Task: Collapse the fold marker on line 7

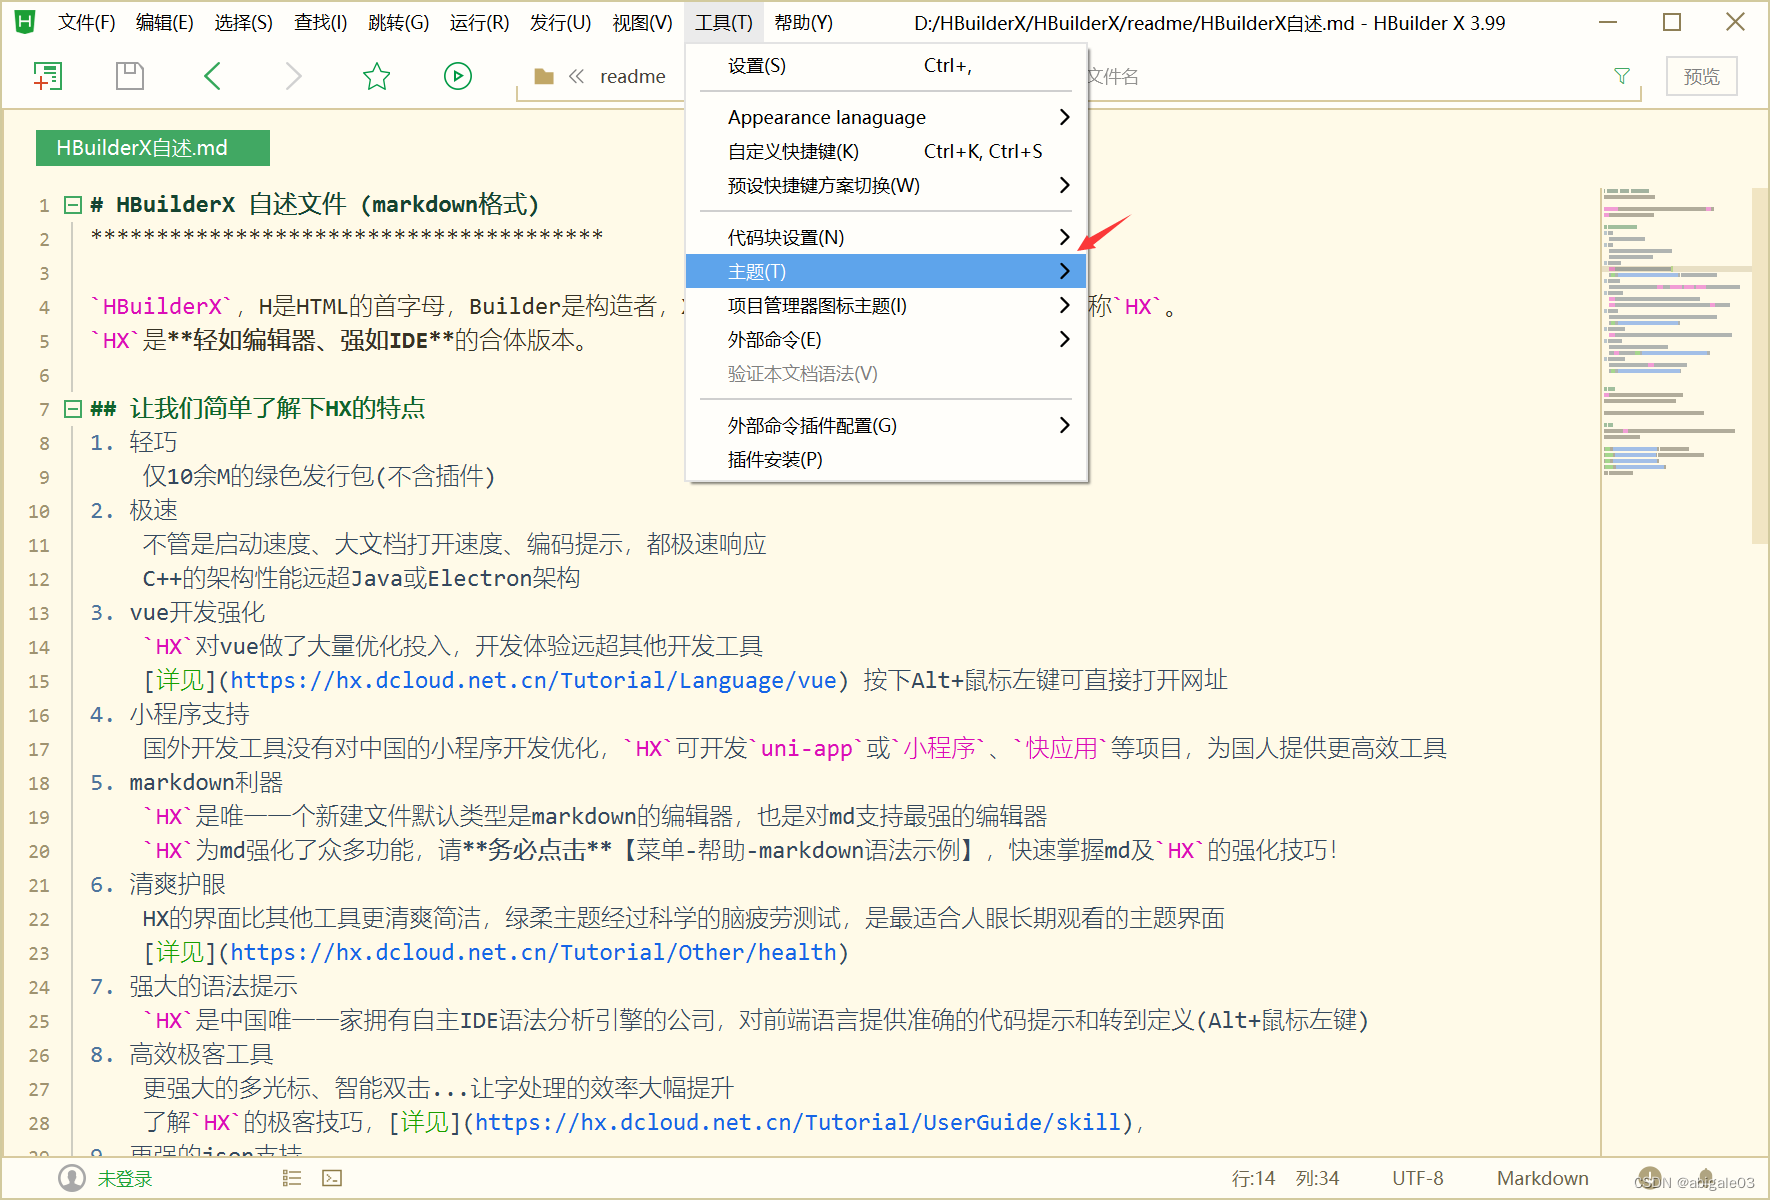Action: 72,409
